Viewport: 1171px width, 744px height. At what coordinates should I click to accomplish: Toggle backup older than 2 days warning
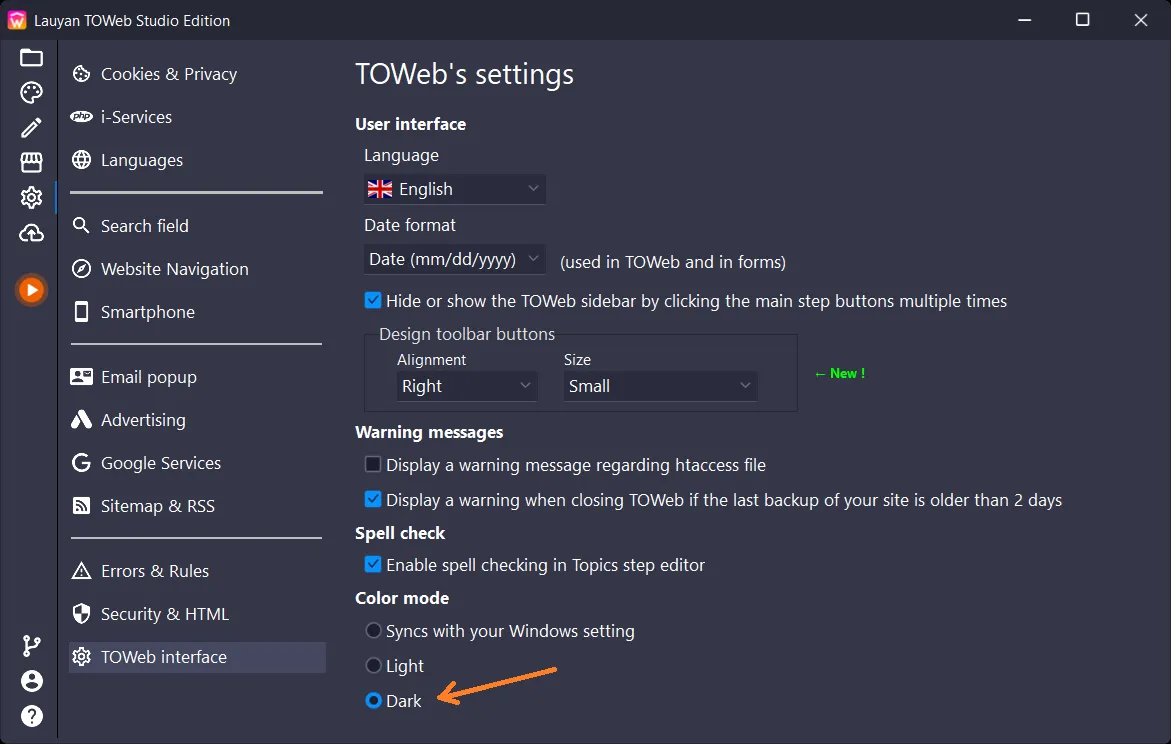pyautogui.click(x=373, y=499)
